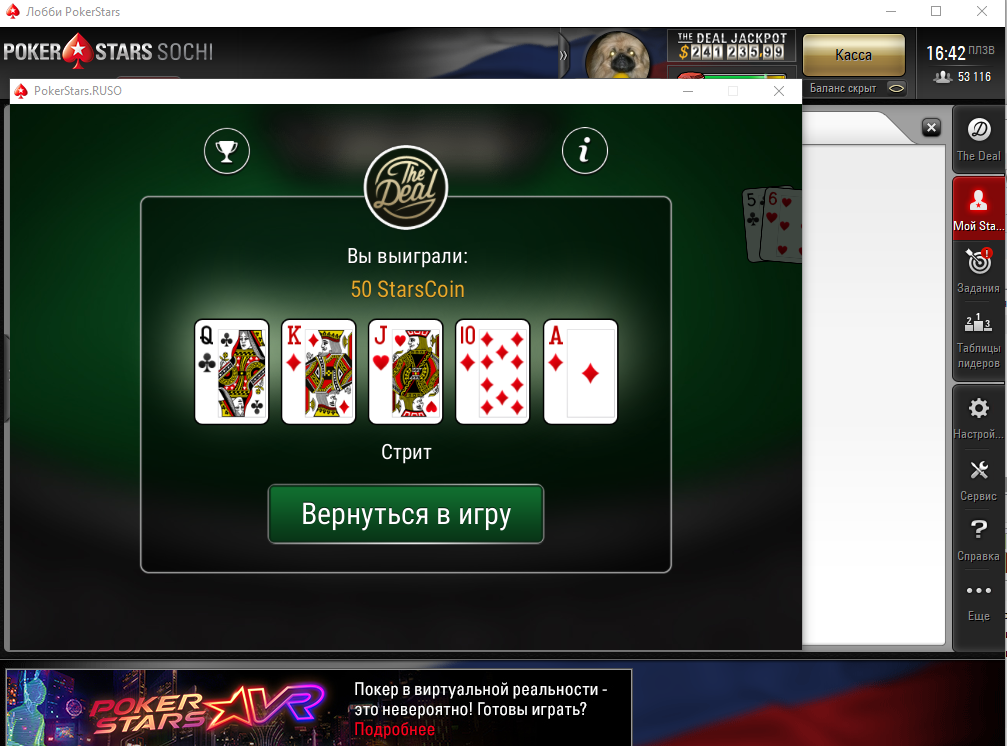Follow the Подробнее link in banner
The image size is (1007, 746).
click(394, 729)
